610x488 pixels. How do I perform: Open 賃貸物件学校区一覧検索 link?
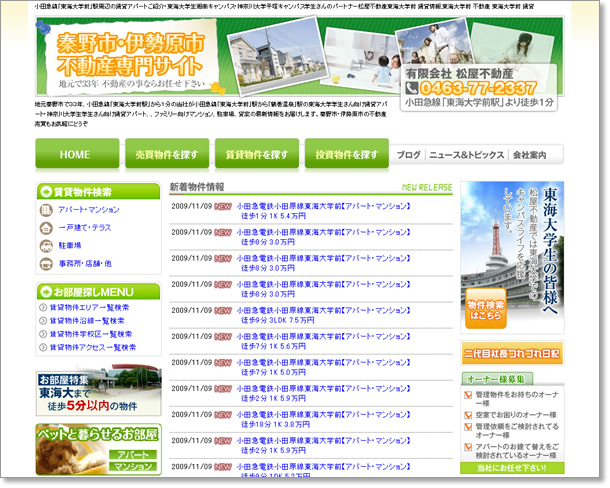pyautogui.click(x=91, y=334)
